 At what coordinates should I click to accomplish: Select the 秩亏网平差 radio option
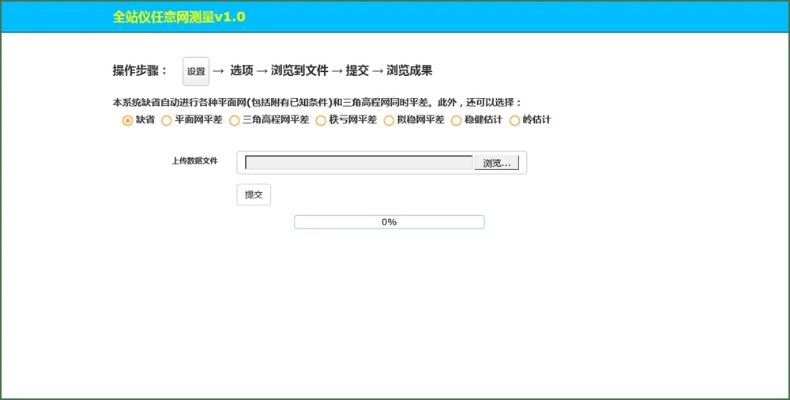[x=321, y=120]
